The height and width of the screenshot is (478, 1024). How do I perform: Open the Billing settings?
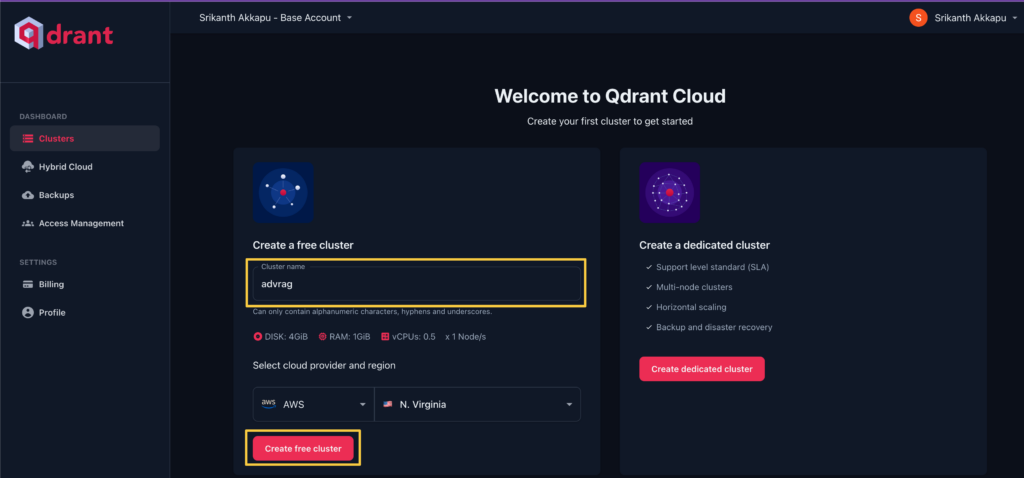coord(85,285)
